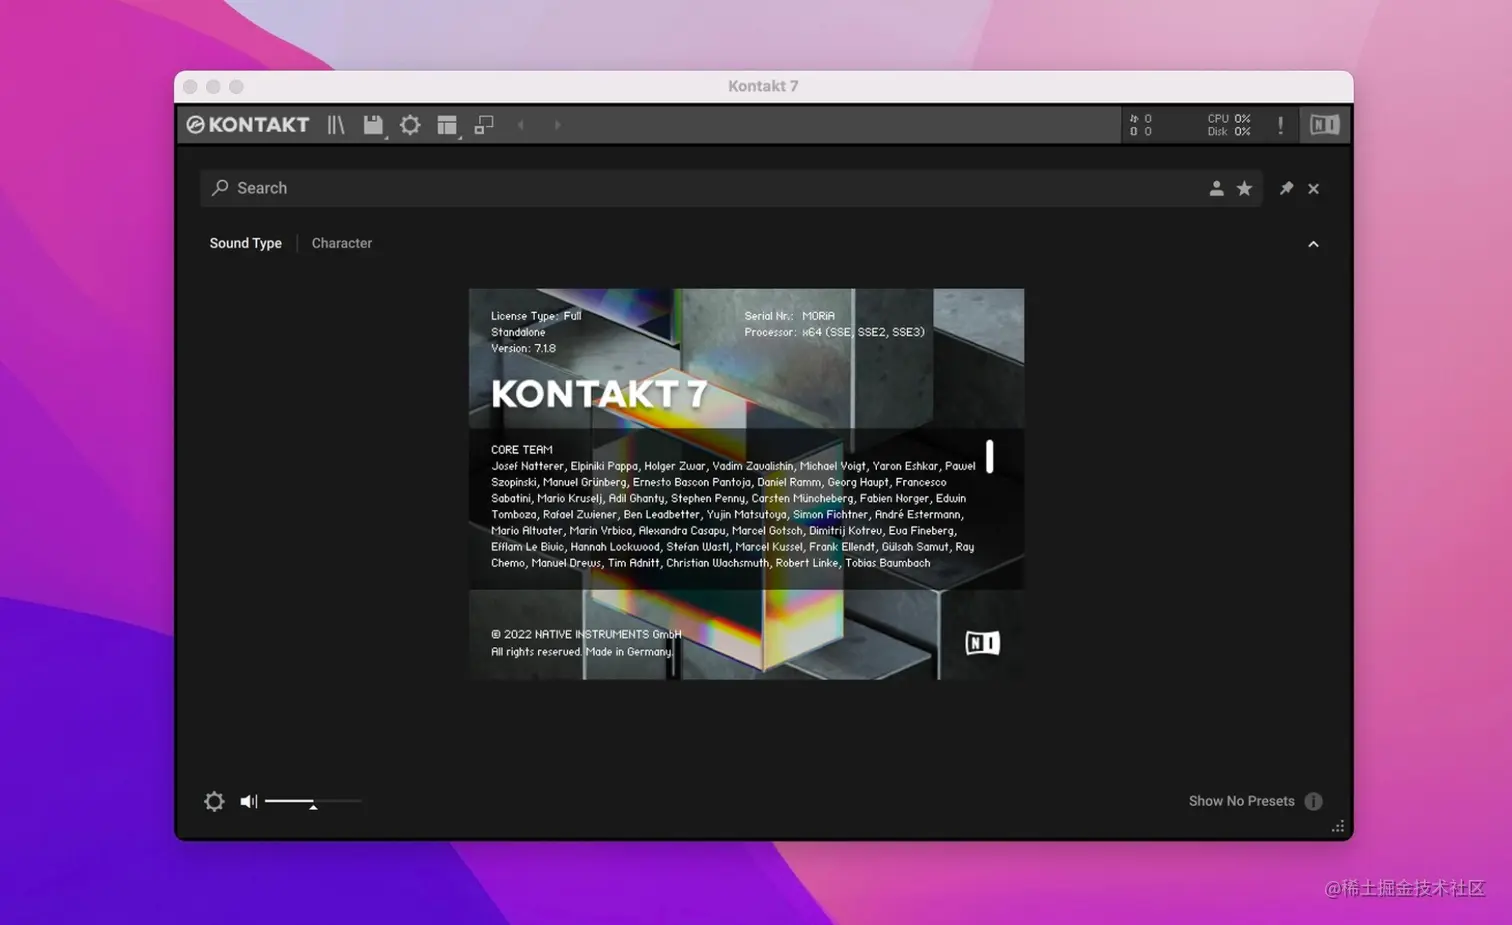The width and height of the screenshot is (1512, 925).
Task: Collapse the tag filter section chevron
Action: click(x=1313, y=244)
